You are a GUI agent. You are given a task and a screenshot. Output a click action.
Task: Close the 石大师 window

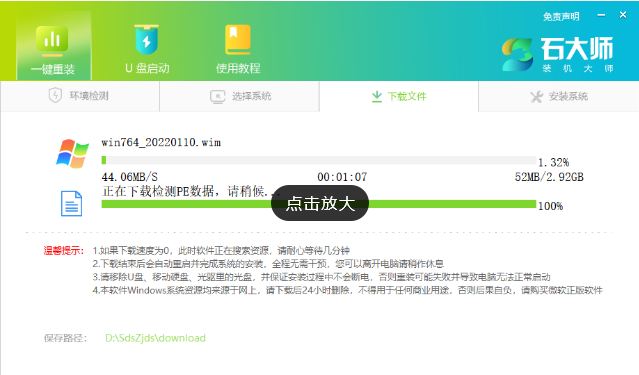pos(623,15)
